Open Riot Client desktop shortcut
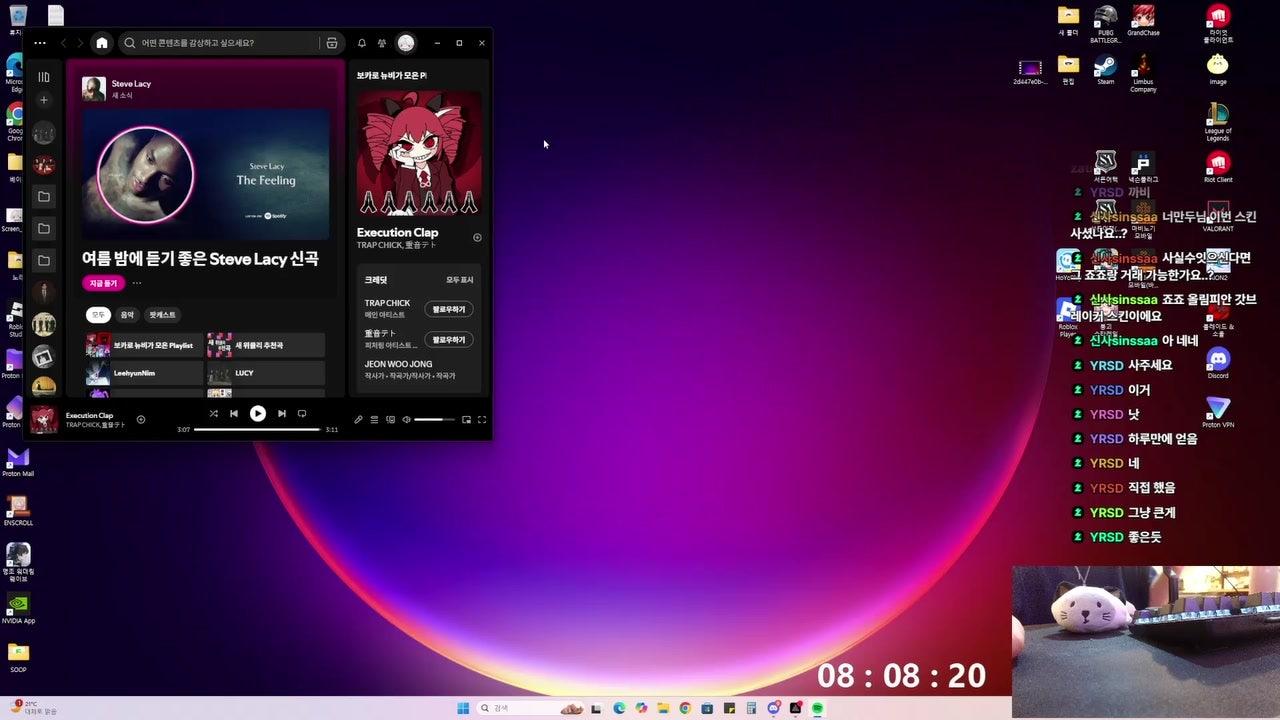This screenshot has height=720, width=1280. click(1218, 167)
